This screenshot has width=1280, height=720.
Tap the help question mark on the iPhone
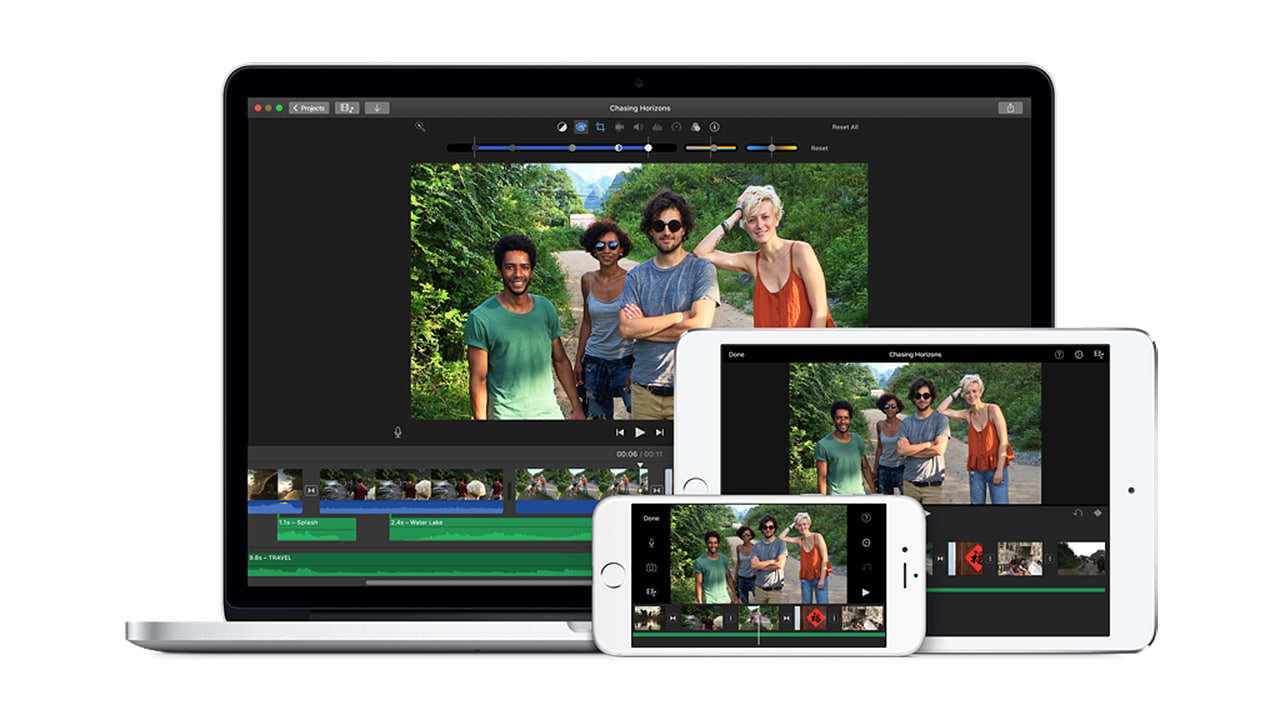(x=866, y=518)
